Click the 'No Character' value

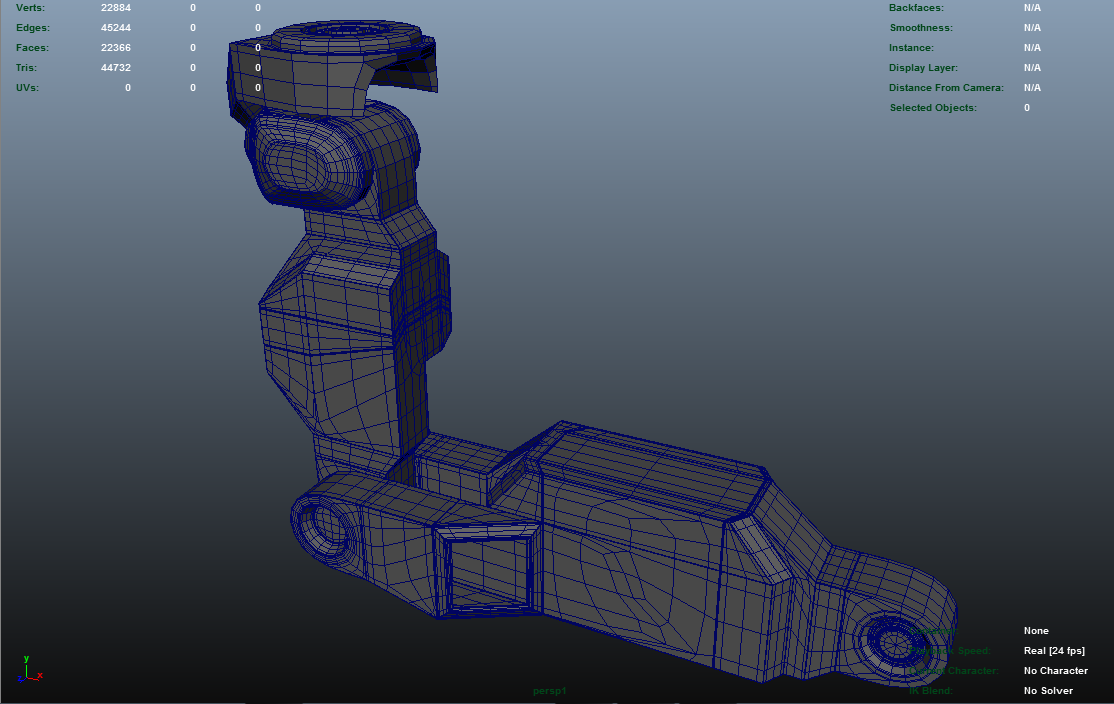point(1056,671)
